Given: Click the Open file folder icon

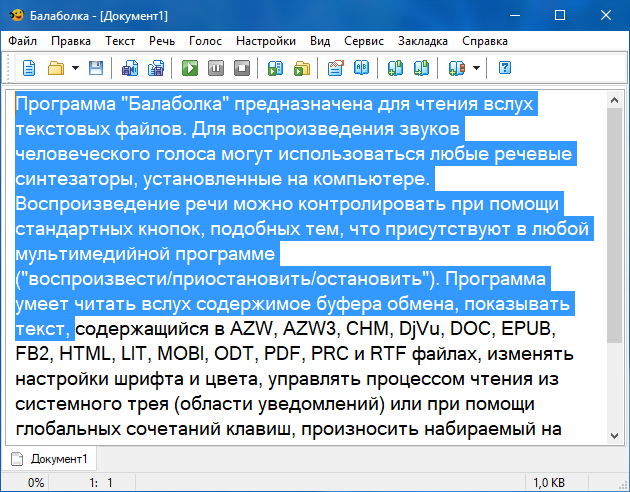Looking at the screenshot, I should pos(55,68).
